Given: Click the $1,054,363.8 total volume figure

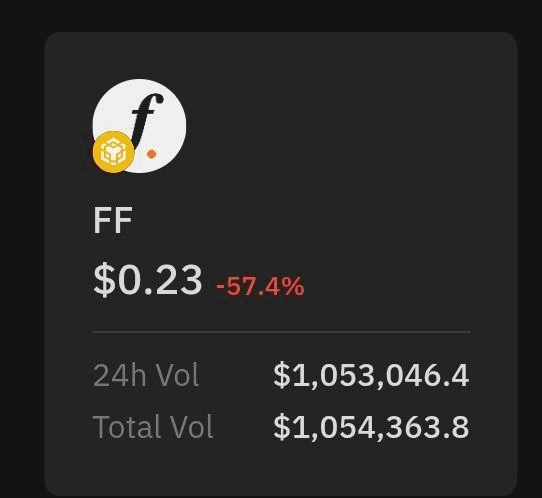Looking at the screenshot, I should click(371, 427).
